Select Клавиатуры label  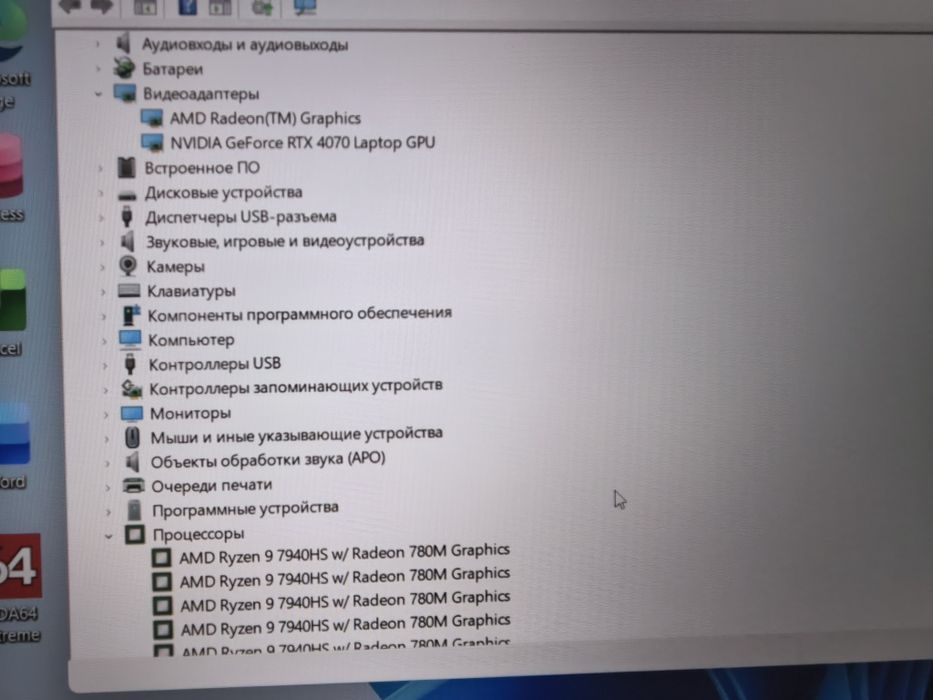pyautogui.click(x=191, y=291)
